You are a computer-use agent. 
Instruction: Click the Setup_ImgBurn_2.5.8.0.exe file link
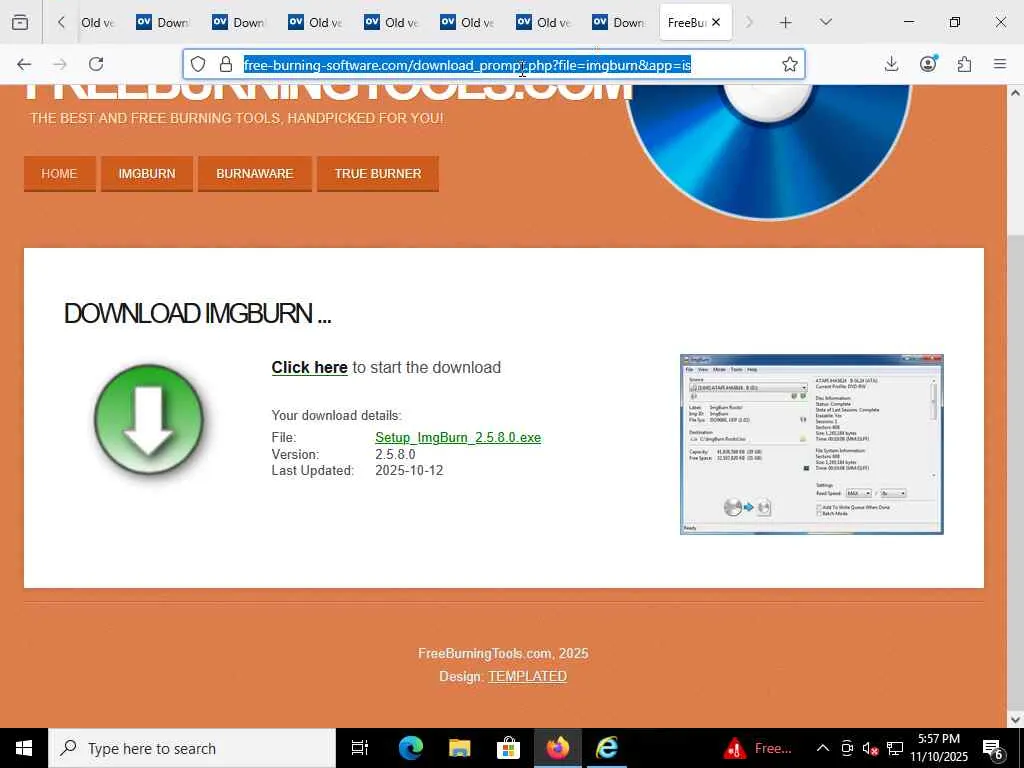[x=458, y=438]
